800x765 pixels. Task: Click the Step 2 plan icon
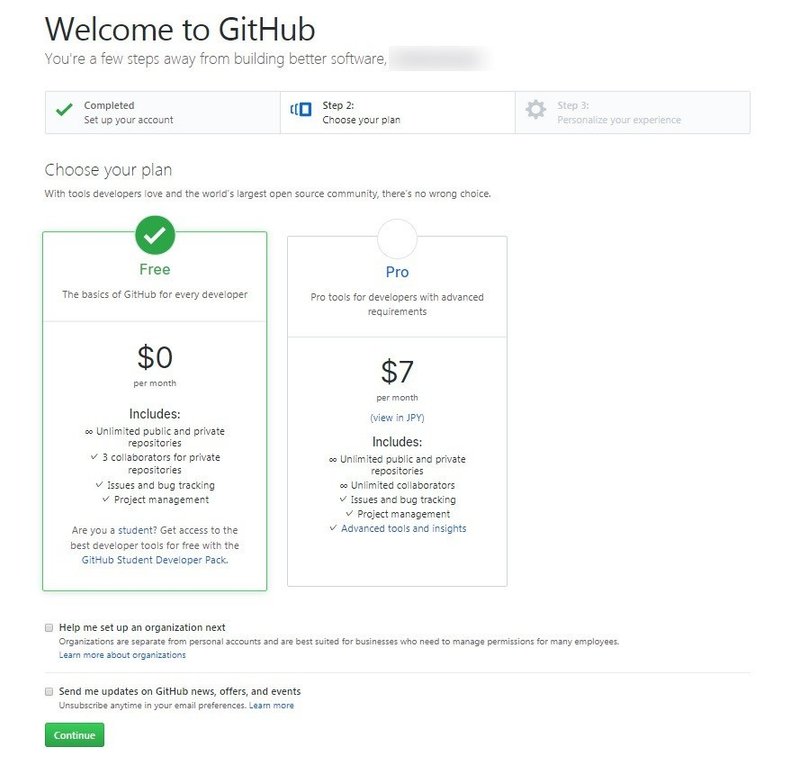click(x=301, y=110)
